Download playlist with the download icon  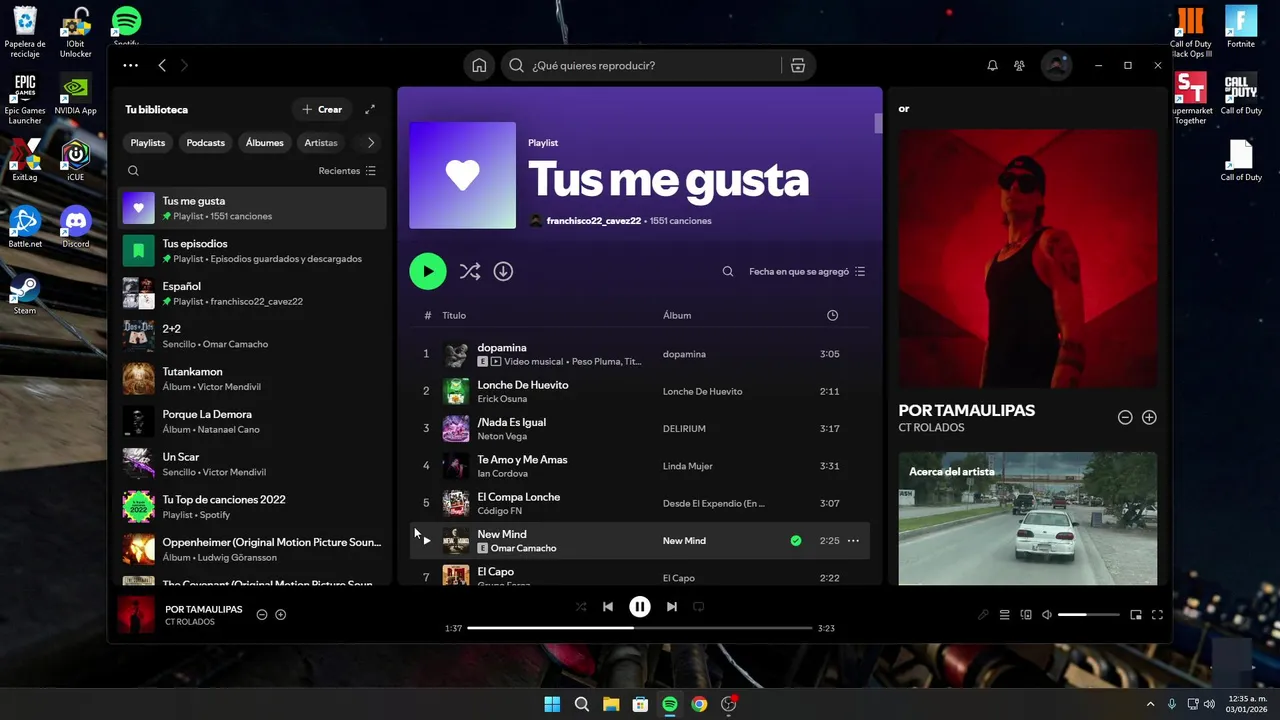[x=503, y=271]
